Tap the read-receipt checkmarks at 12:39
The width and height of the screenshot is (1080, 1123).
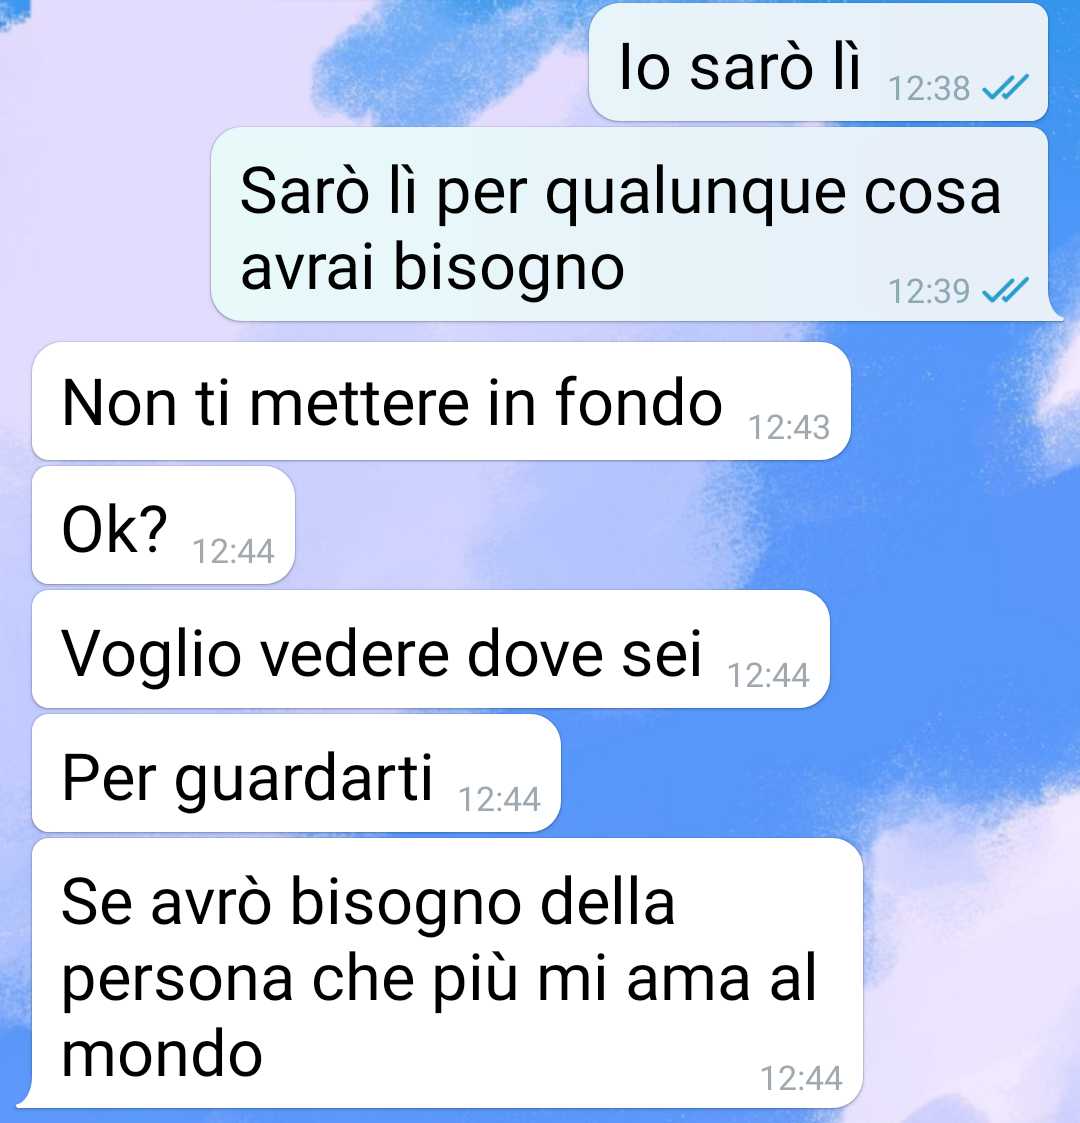tap(1006, 290)
